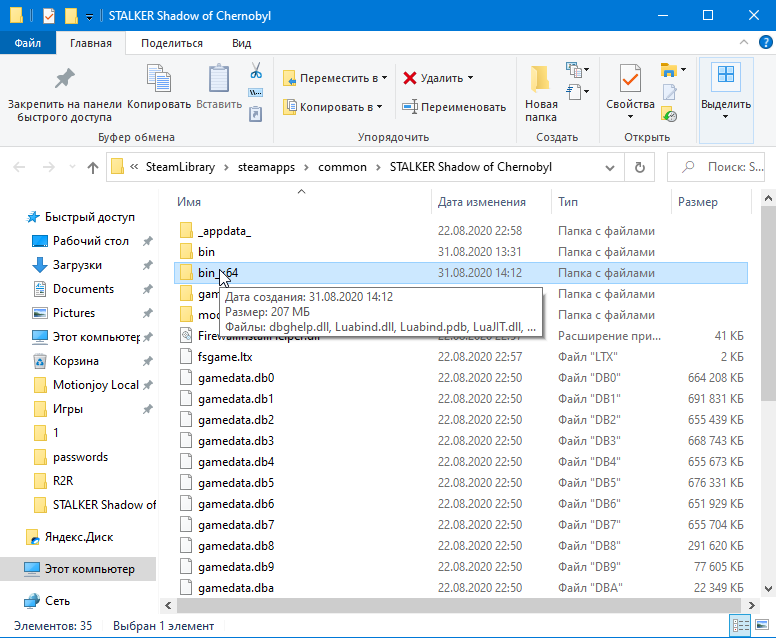Open Переместить в dropdown

pos(335,78)
